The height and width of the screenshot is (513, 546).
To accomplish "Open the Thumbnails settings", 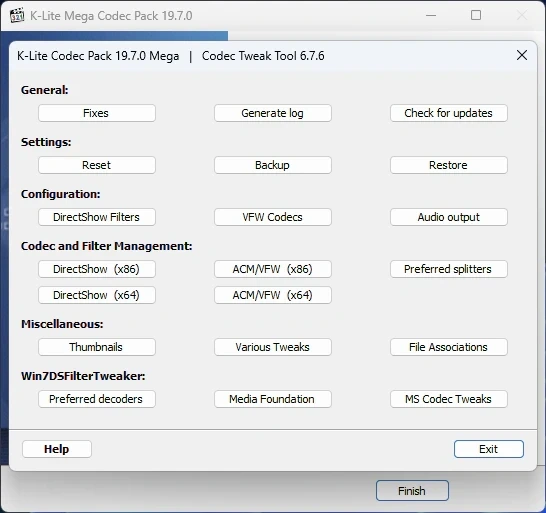I will (x=97, y=347).
